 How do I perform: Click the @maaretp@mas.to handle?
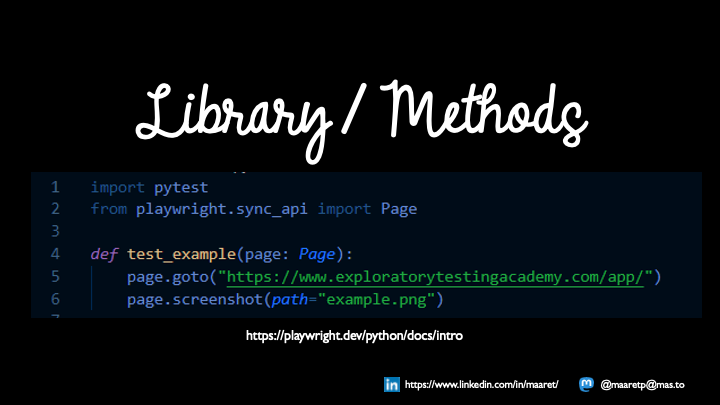click(x=642, y=385)
